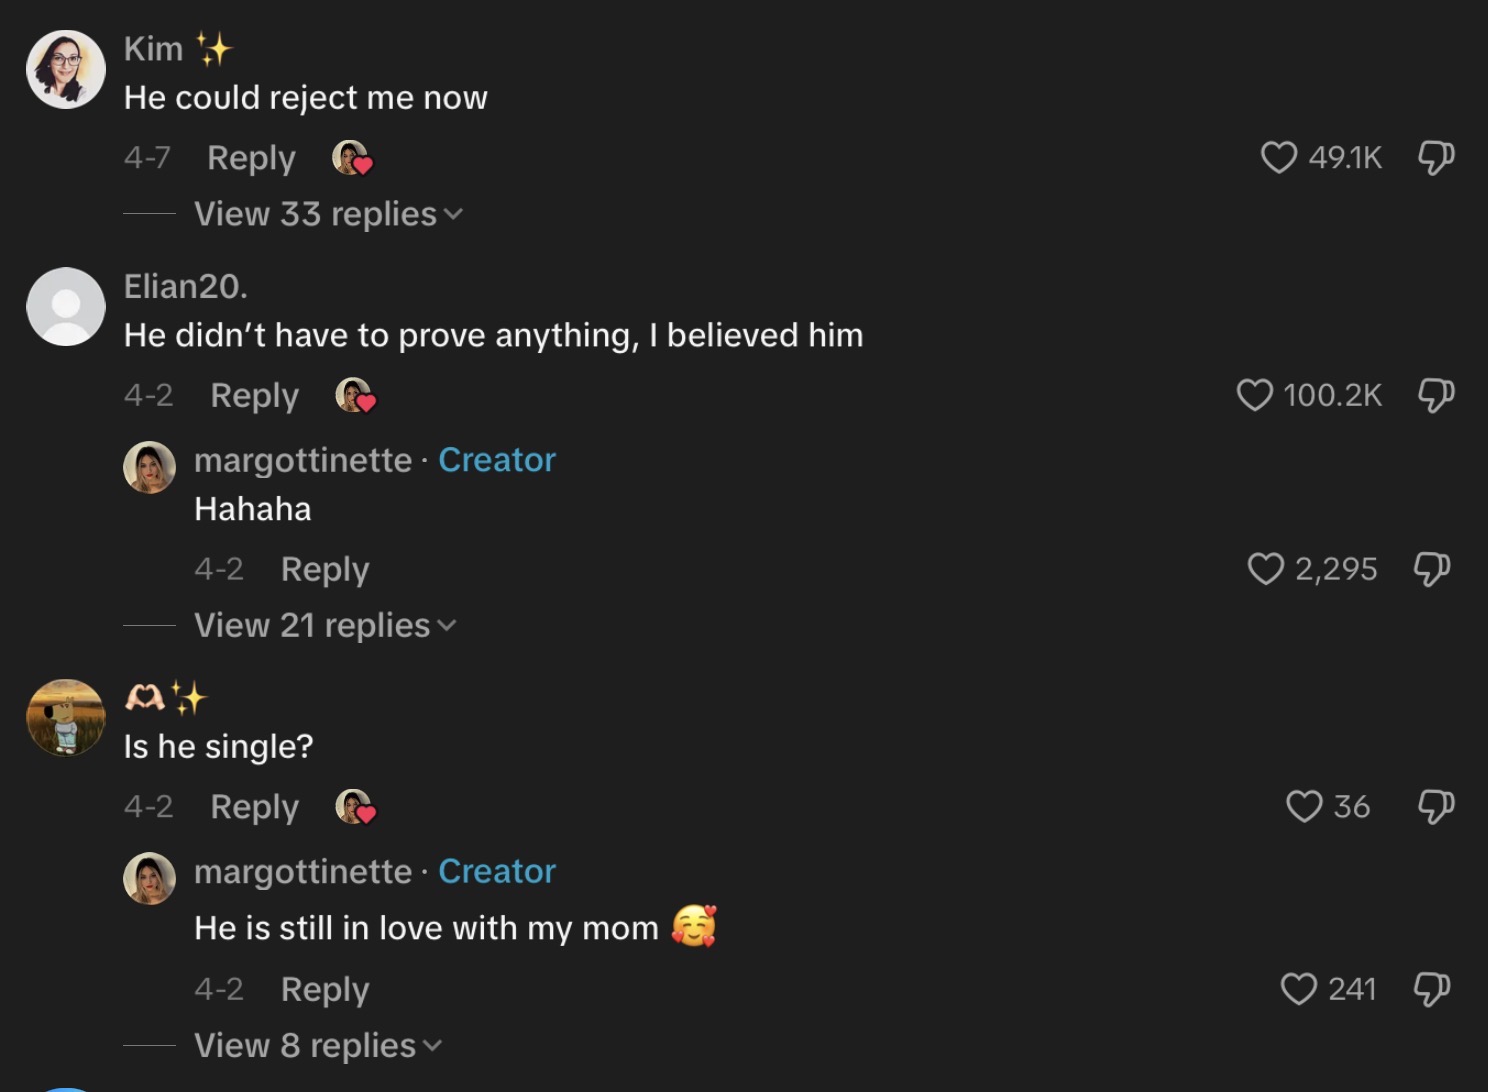Reply to the 'Is he single?' comment
1488x1092 pixels.
tap(255, 807)
